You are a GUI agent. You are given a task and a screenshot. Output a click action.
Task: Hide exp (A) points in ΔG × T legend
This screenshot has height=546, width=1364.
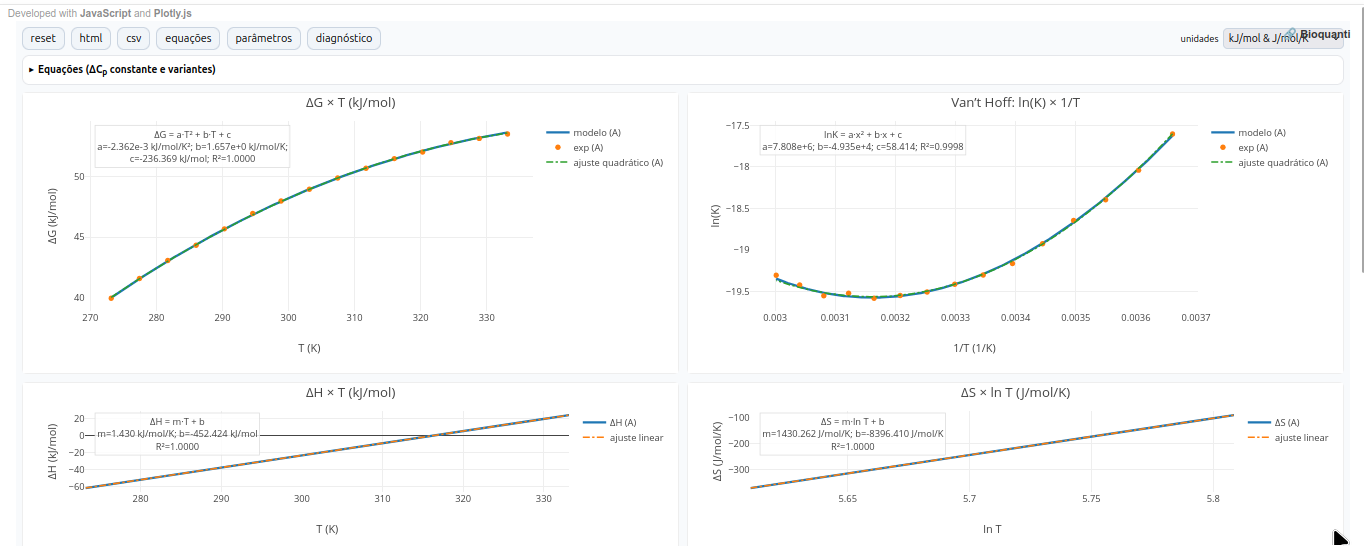click(588, 148)
